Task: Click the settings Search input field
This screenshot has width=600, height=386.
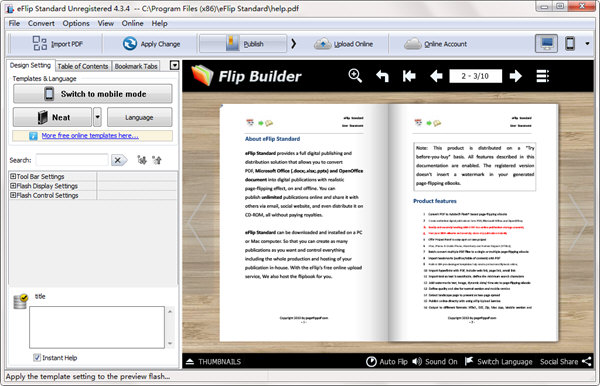Action: [72, 160]
